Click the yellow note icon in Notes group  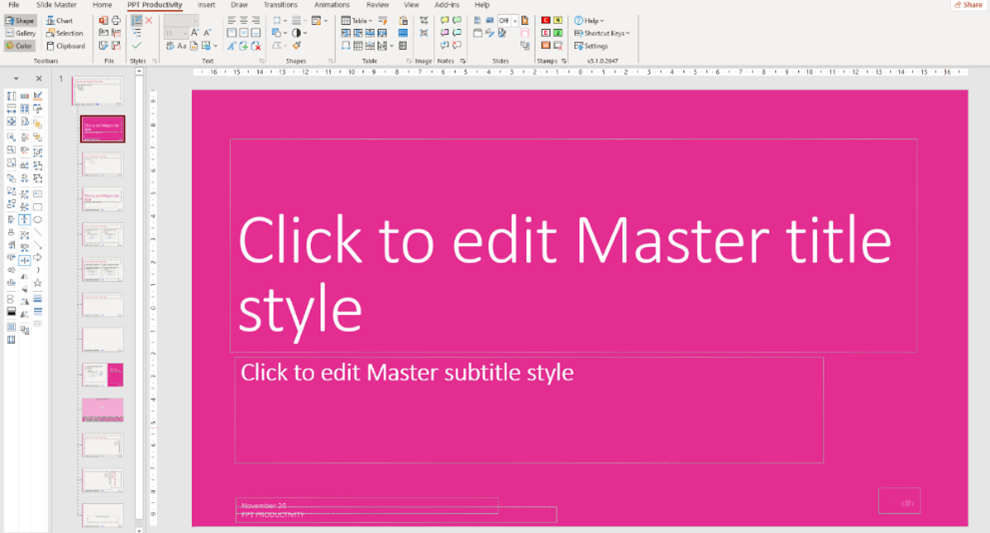(444, 21)
